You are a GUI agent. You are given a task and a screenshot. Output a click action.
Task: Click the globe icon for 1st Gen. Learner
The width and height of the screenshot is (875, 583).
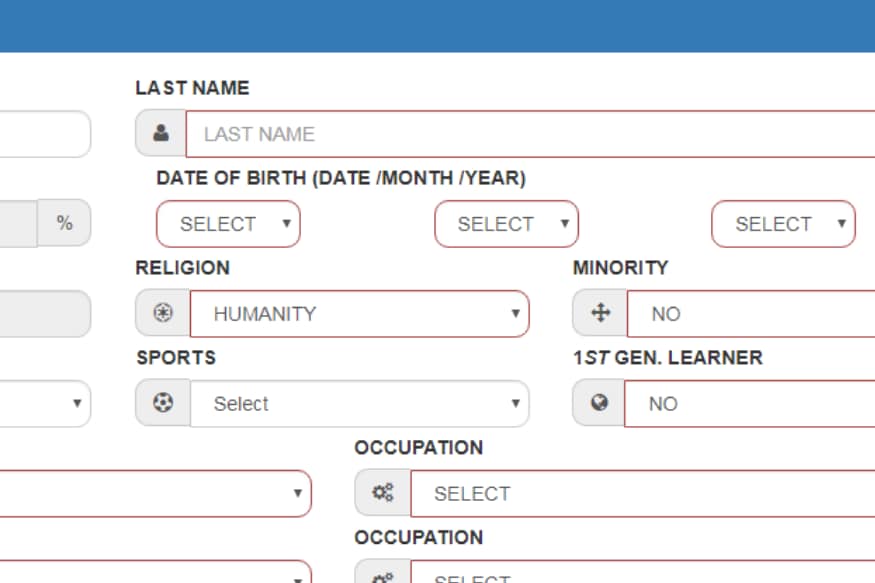[599, 403]
